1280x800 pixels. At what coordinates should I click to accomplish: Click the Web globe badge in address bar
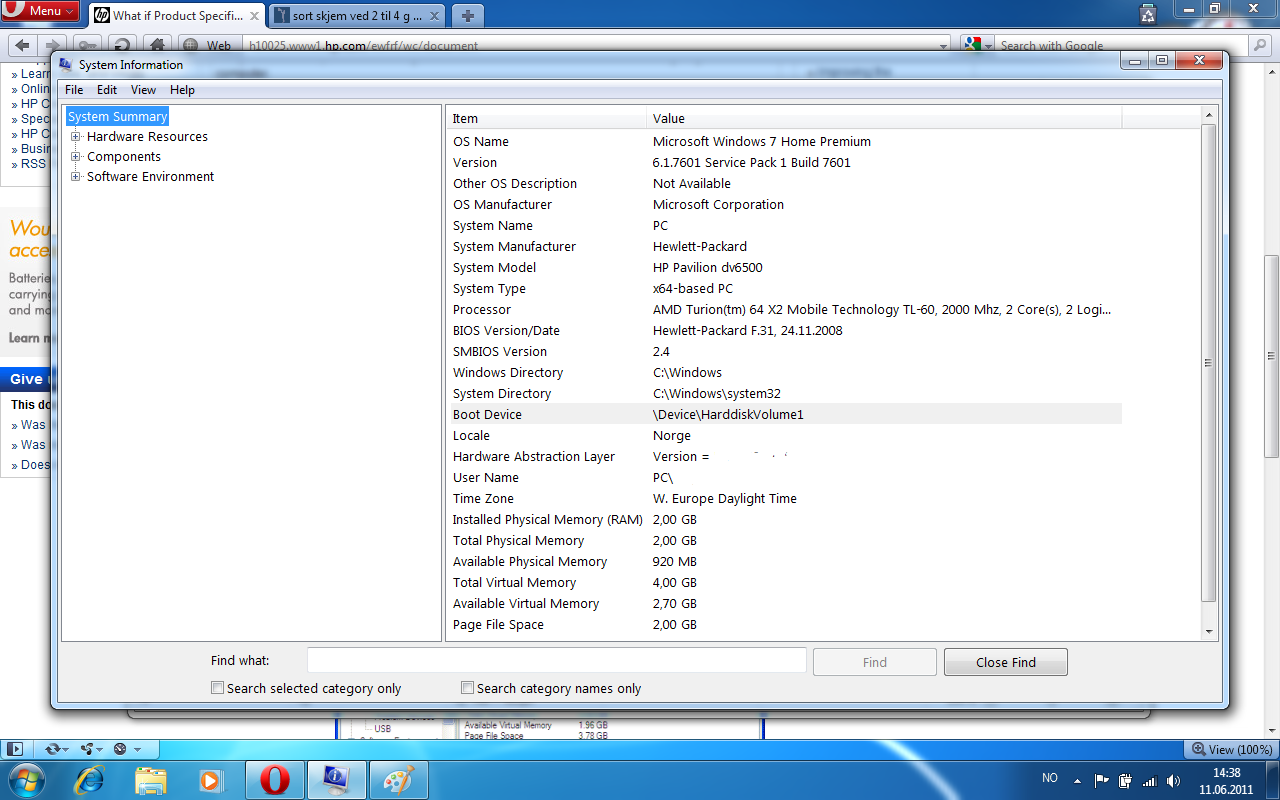(208, 45)
